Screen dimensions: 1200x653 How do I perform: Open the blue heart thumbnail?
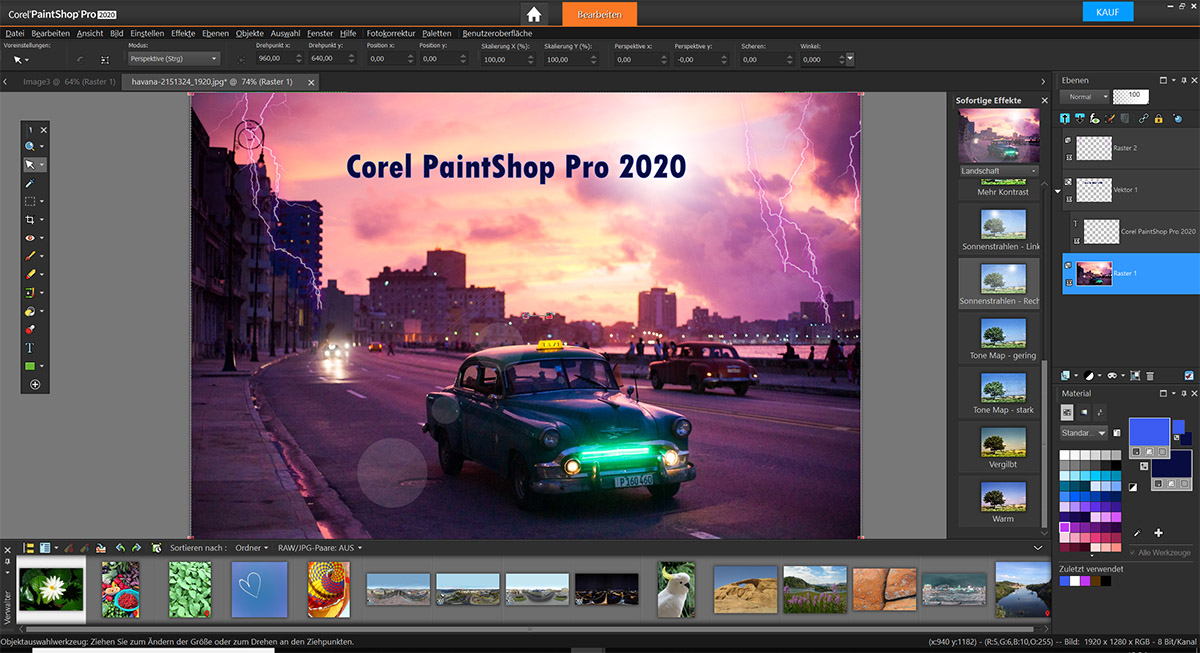(259, 589)
